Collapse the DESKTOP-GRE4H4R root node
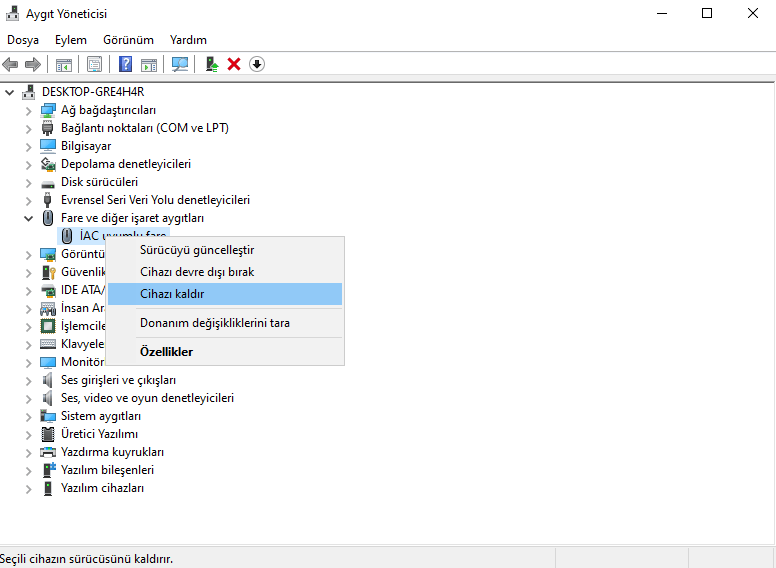This screenshot has height=568, width=776. pos(9,92)
